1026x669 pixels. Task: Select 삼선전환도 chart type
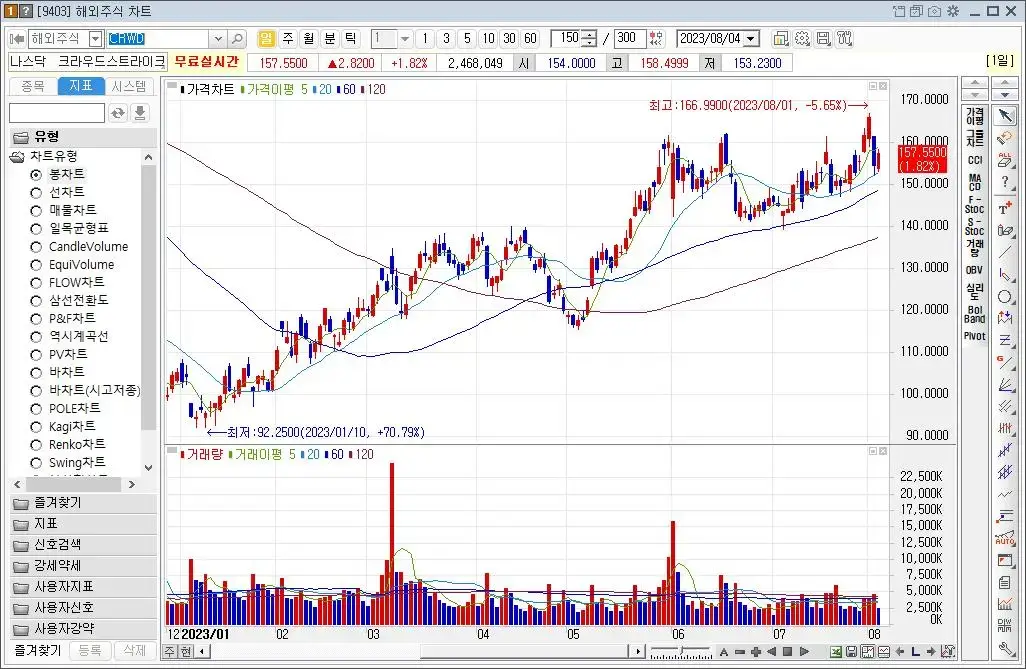coord(70,300)
